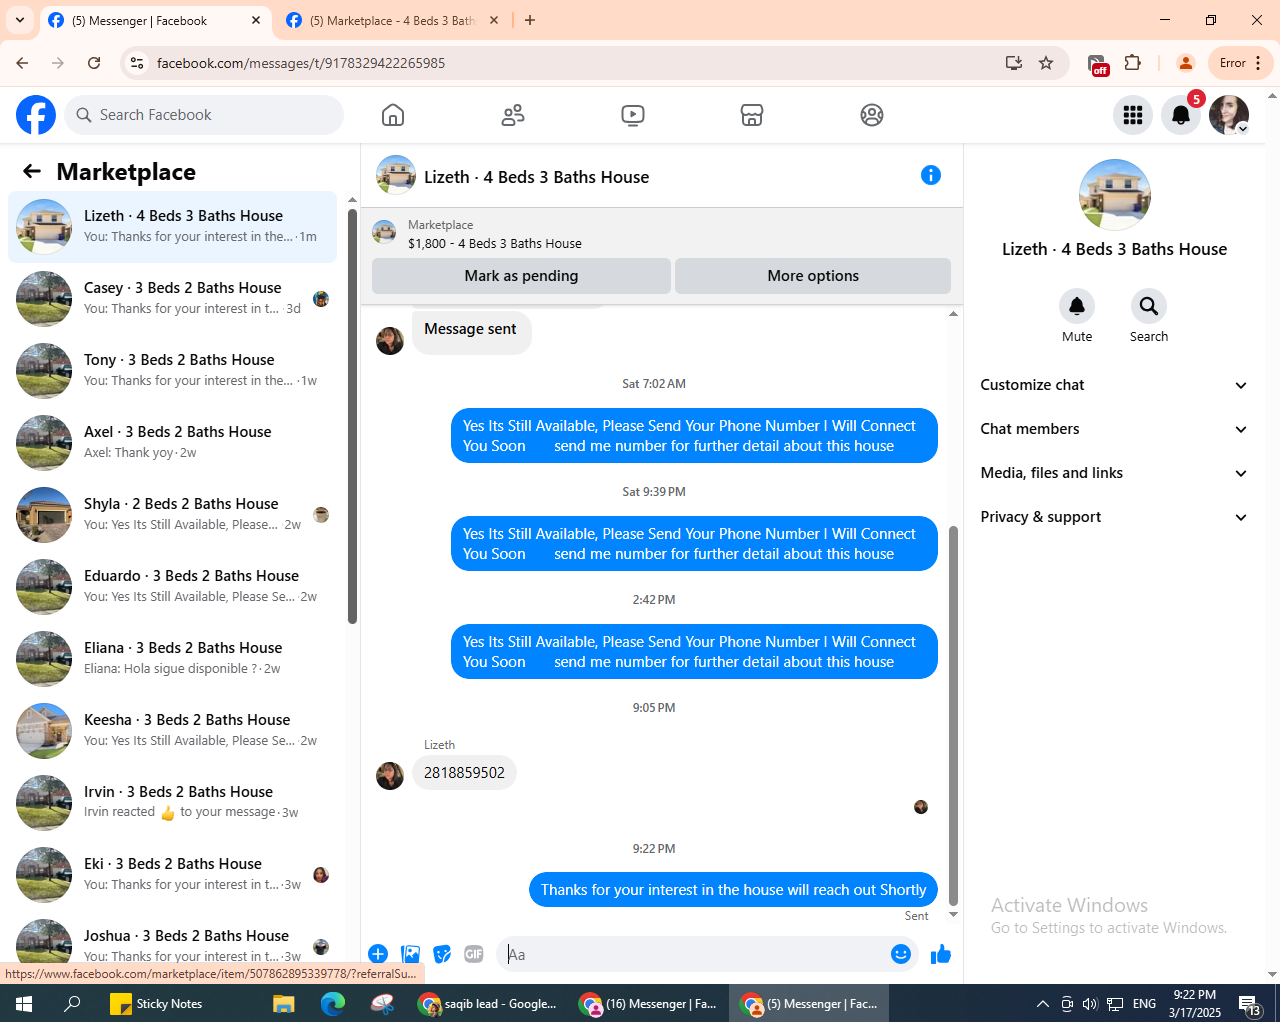Click the Error button in browser toolbar
The height and width of the screenshot is (1022, 1280).
(1241, 63)
